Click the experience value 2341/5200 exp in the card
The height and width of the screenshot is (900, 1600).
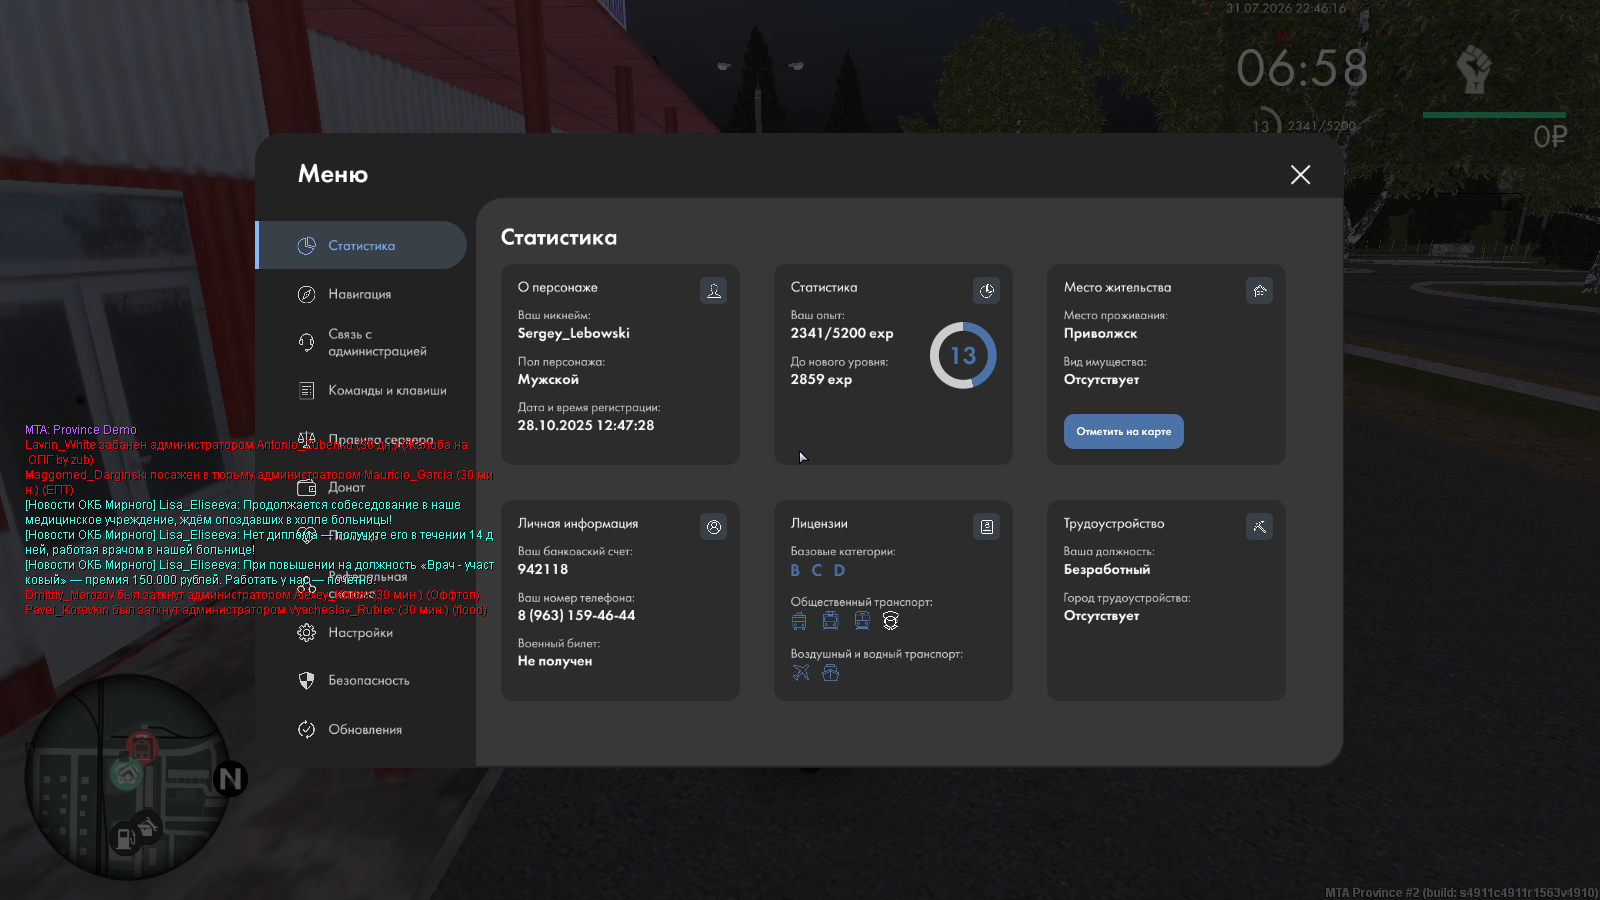(842, 333)
